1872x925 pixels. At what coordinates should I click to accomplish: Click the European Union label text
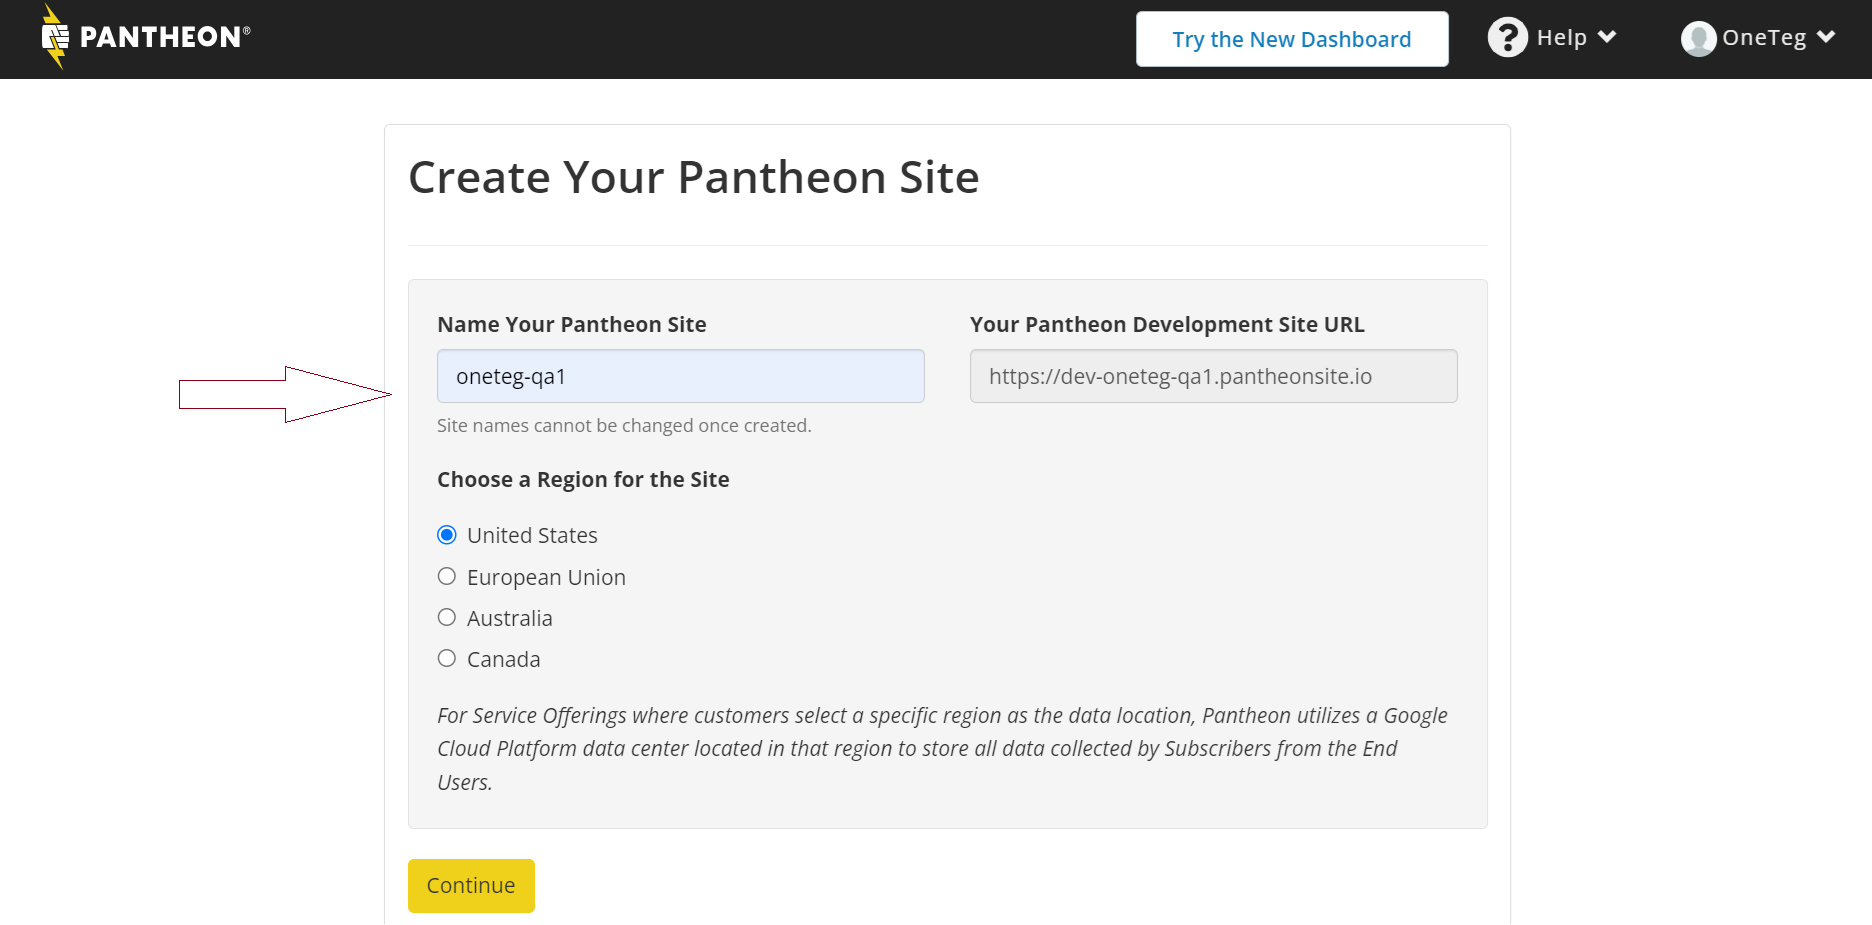pos(546,578)
